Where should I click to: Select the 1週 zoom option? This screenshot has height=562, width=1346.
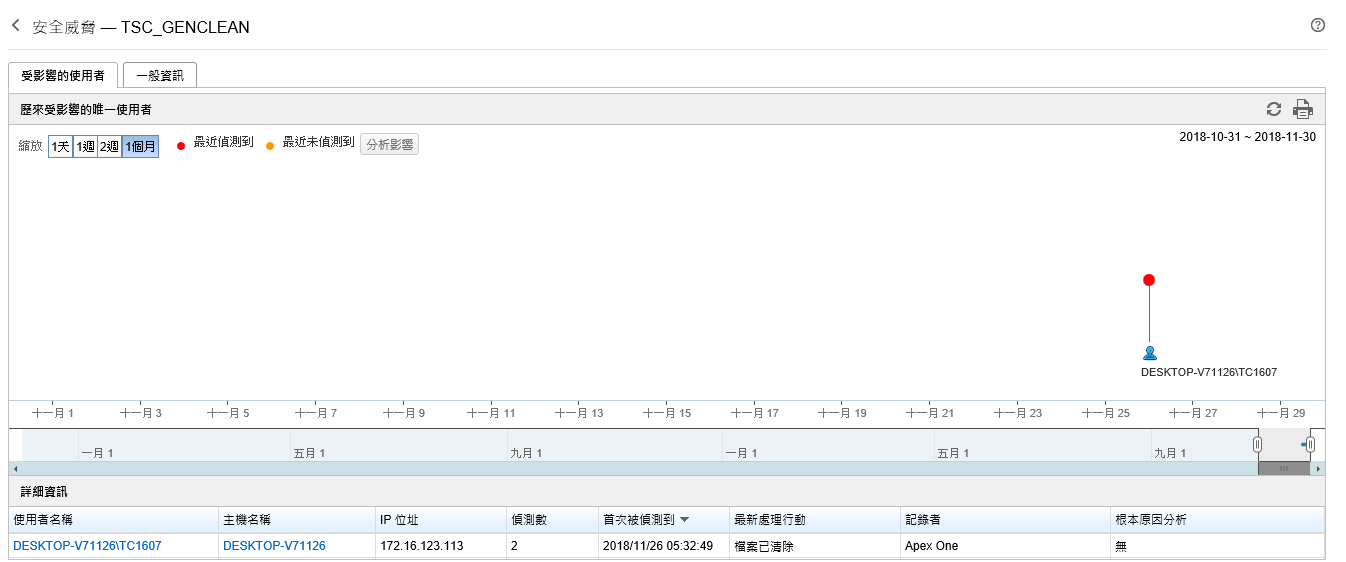pos(85,147)
